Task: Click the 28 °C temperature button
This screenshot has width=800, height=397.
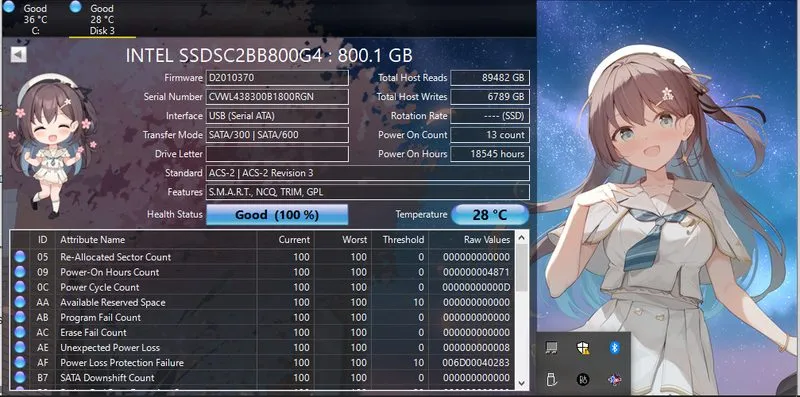Action: pos(490,215)
